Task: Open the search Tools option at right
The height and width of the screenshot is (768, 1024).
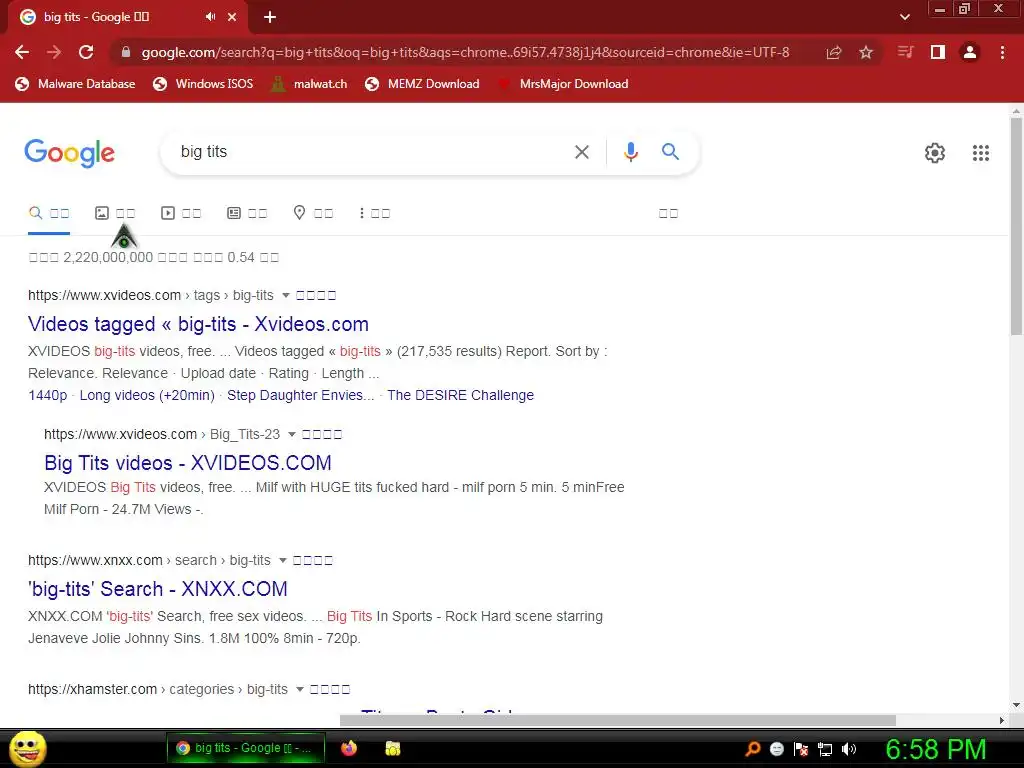Action: 668,214
